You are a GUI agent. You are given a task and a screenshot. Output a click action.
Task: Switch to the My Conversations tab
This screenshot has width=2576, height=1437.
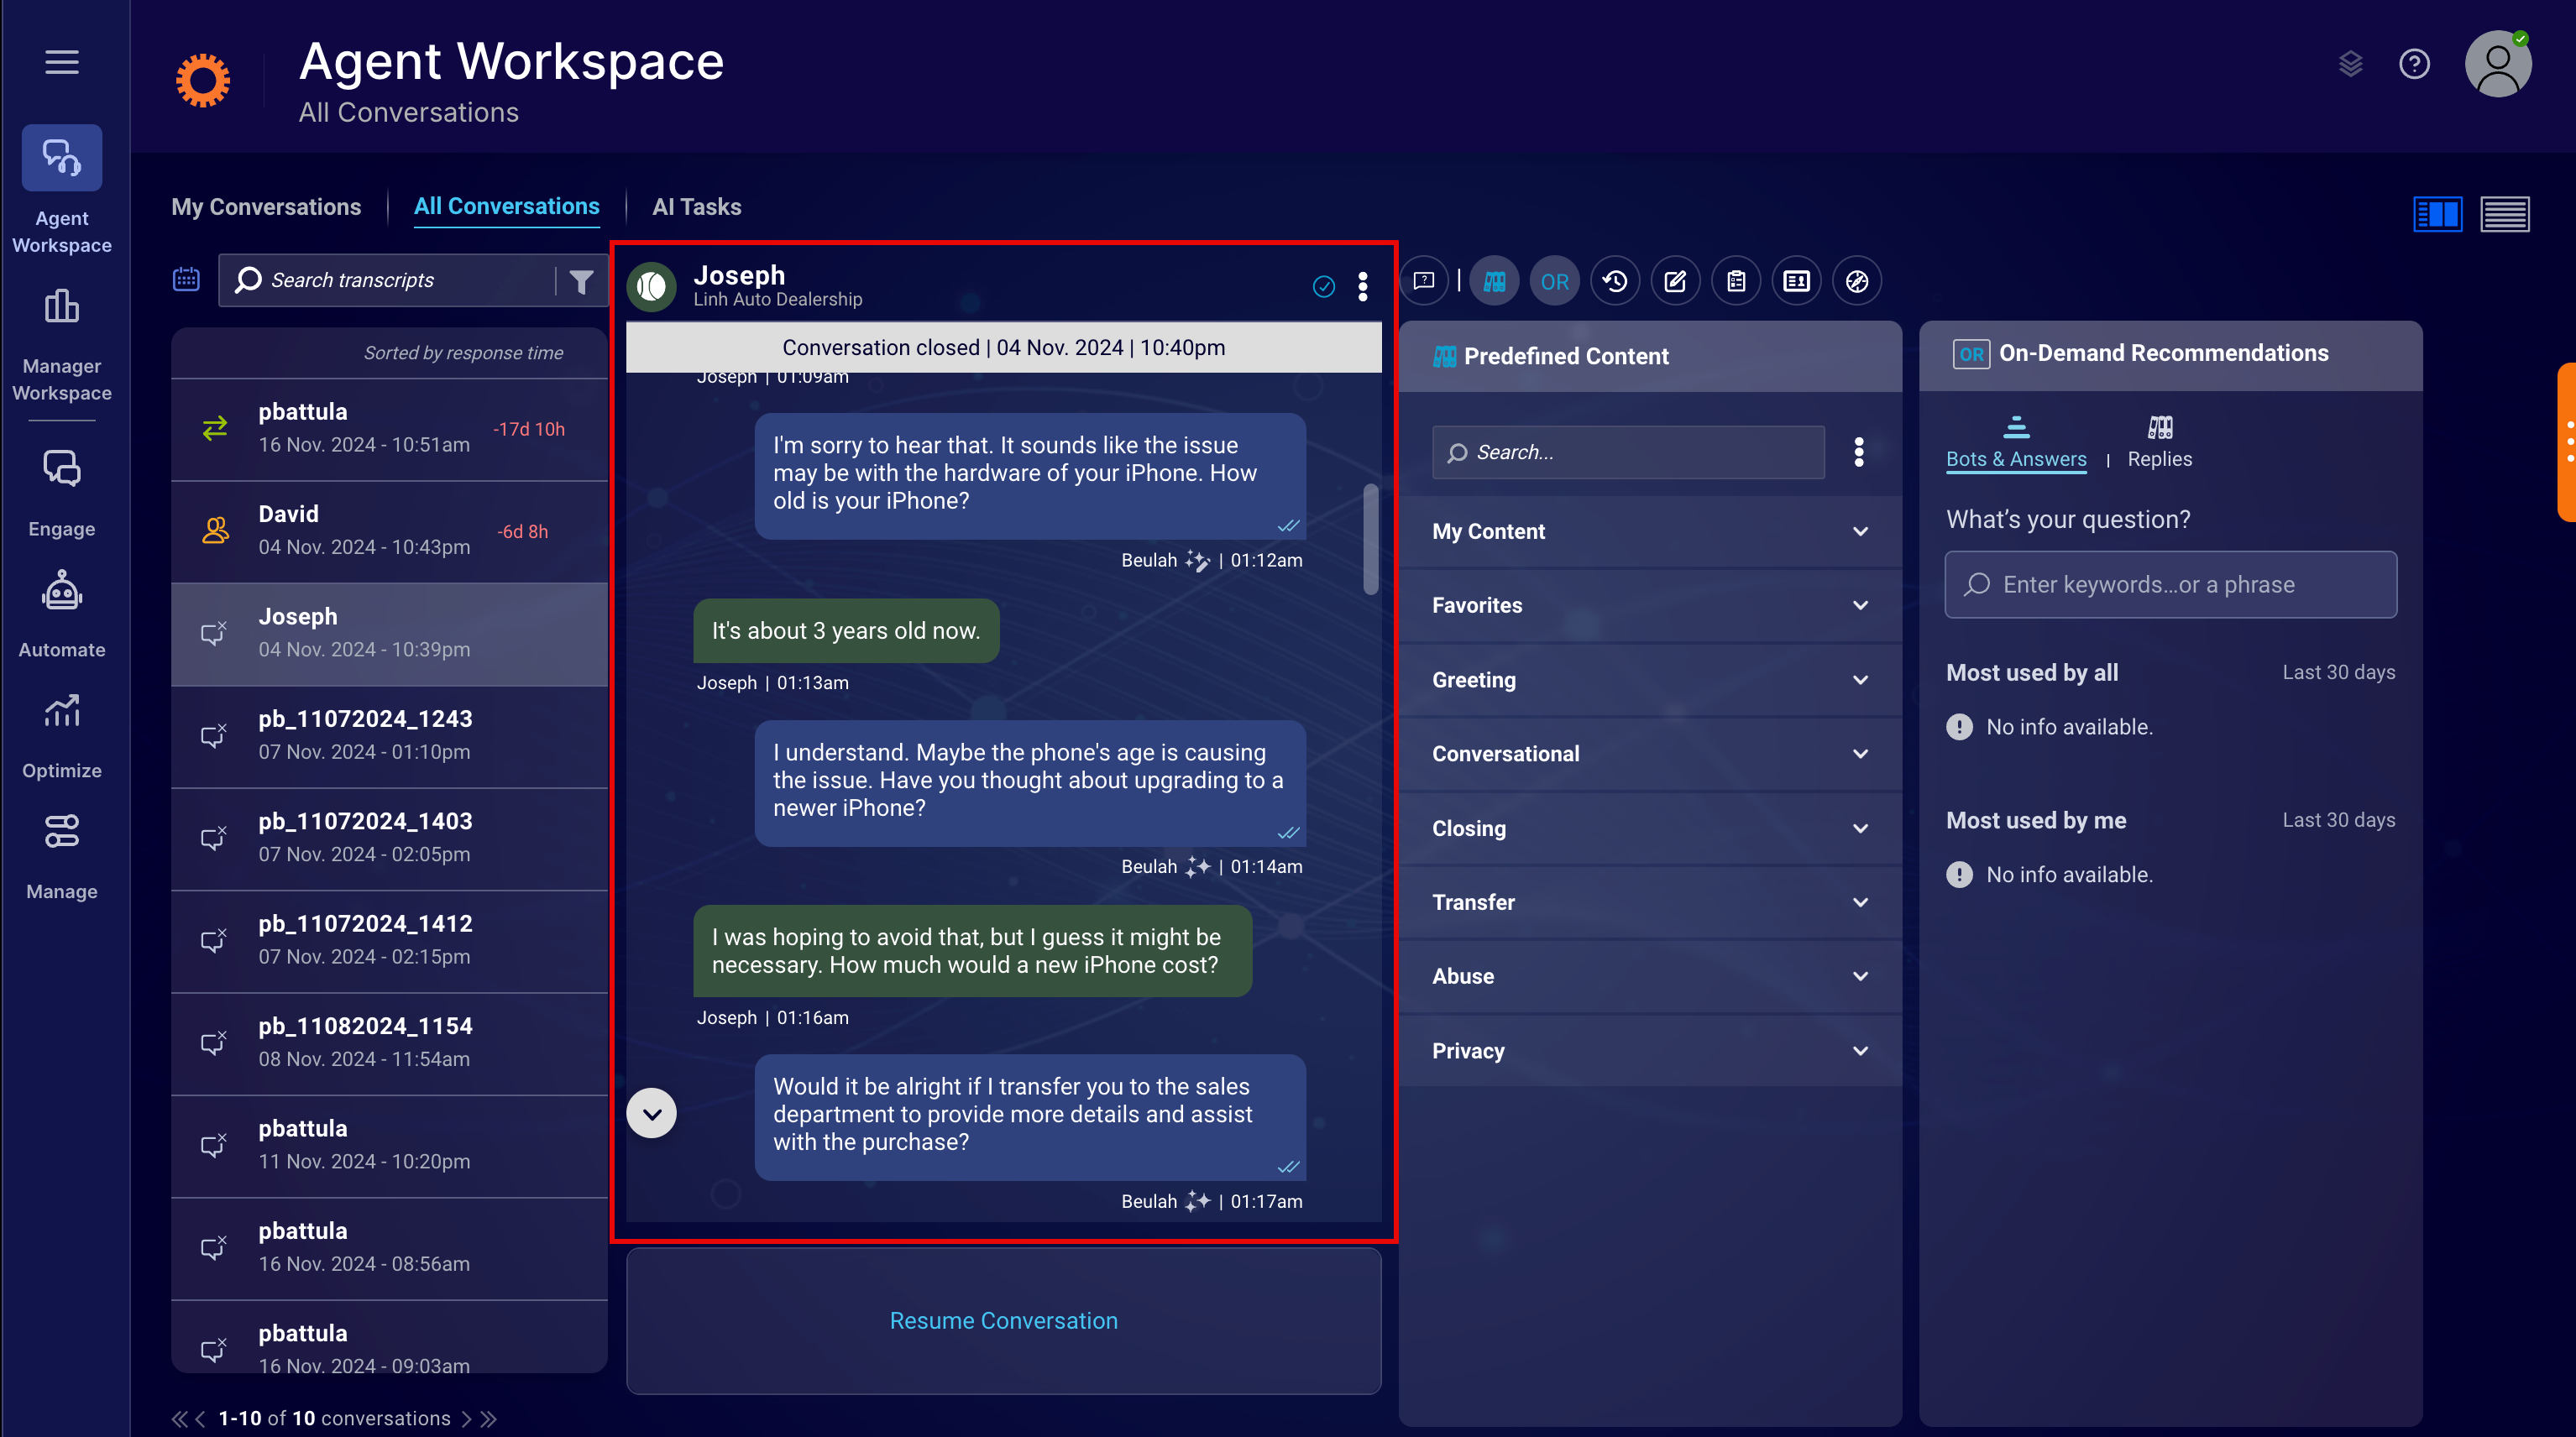267,206
